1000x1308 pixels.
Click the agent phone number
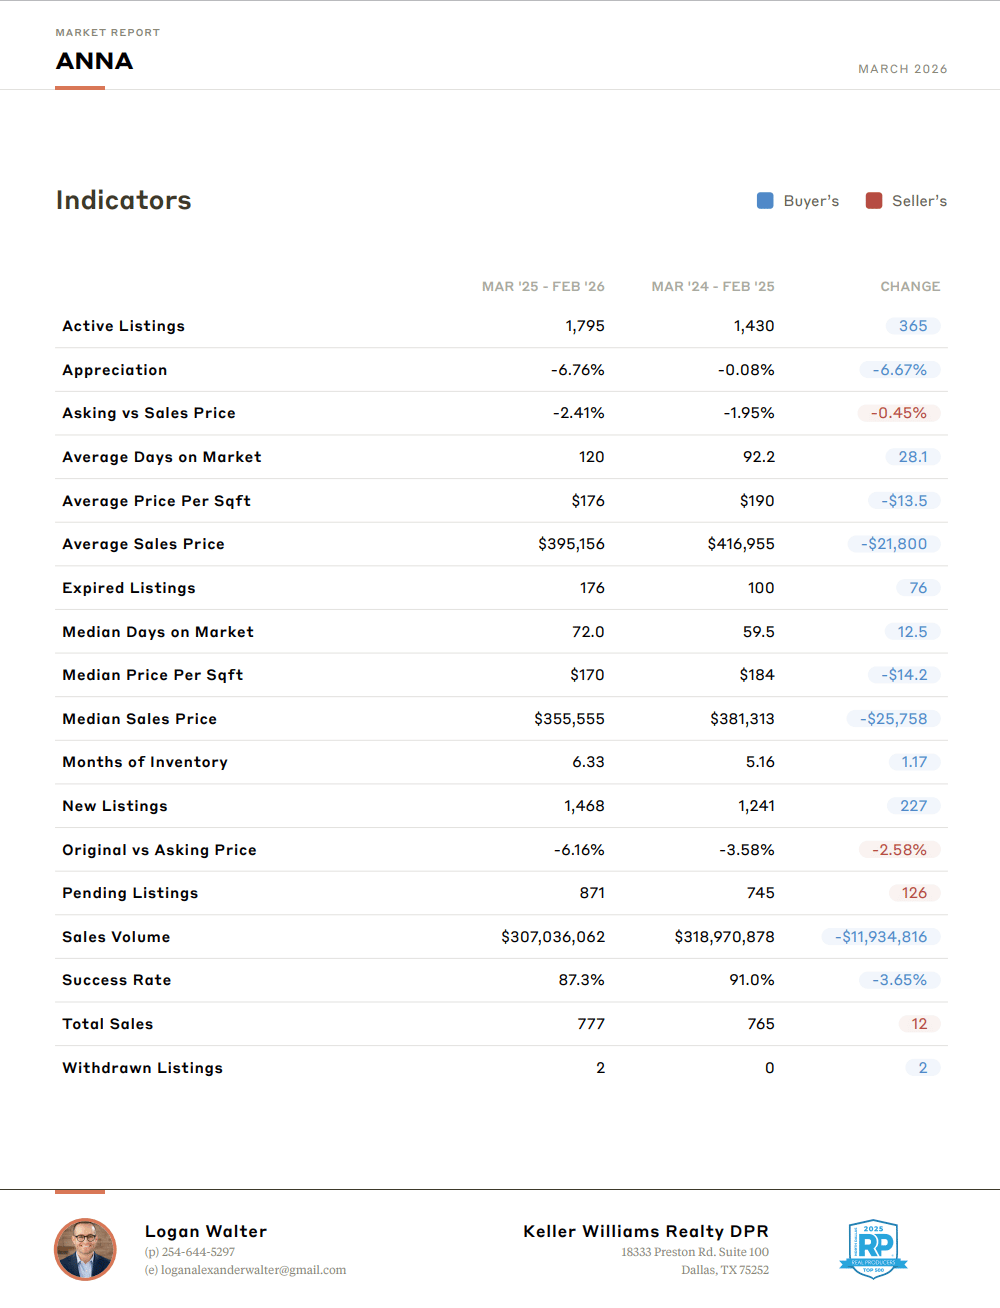click(190, 1252)
